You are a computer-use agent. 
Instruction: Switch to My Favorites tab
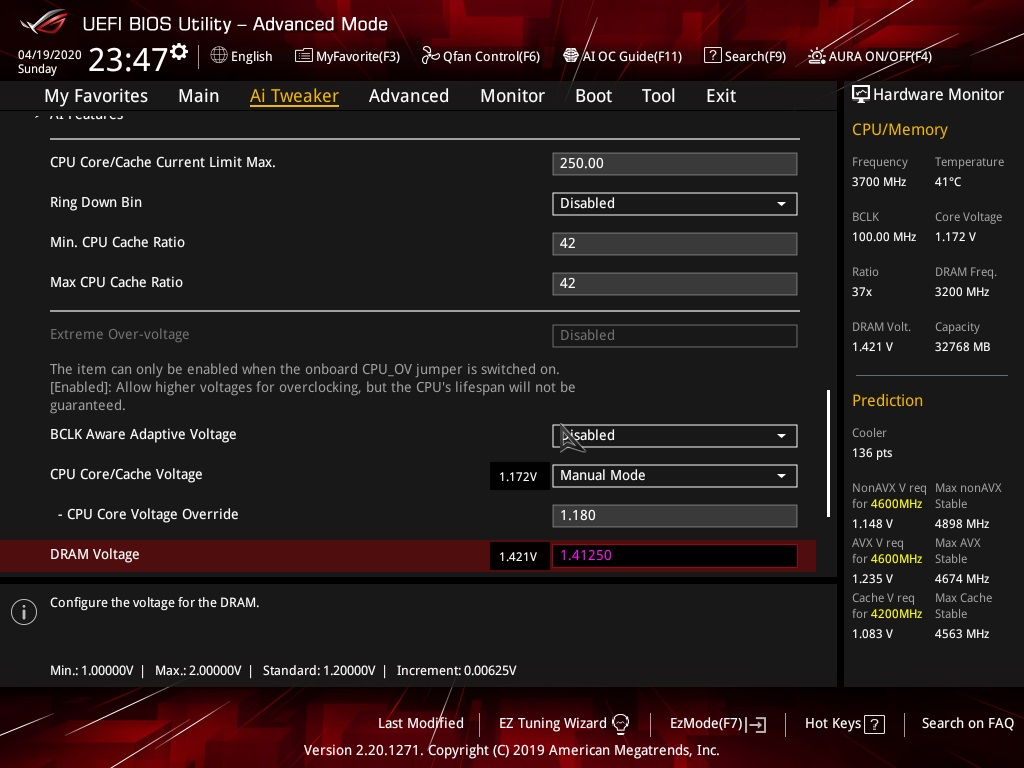[96, 96]
